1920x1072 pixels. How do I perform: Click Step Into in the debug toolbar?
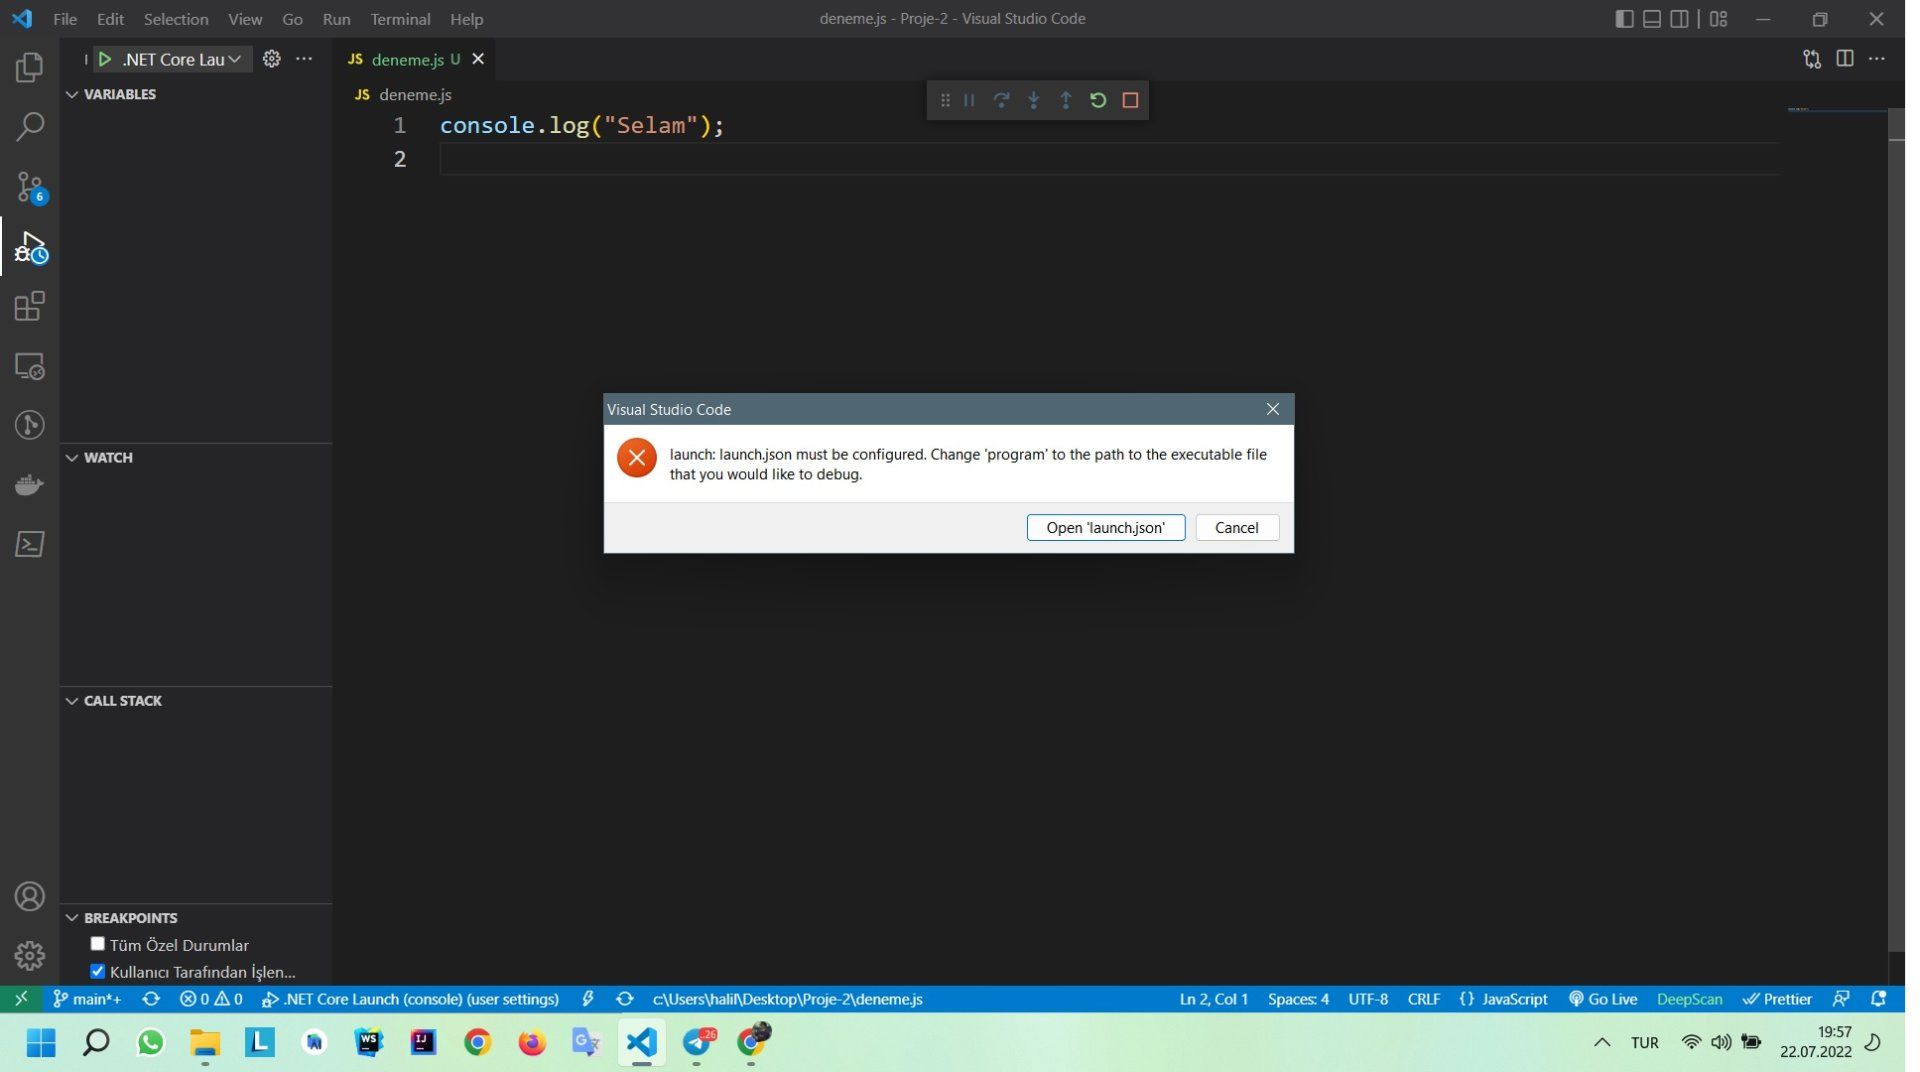1033,100
